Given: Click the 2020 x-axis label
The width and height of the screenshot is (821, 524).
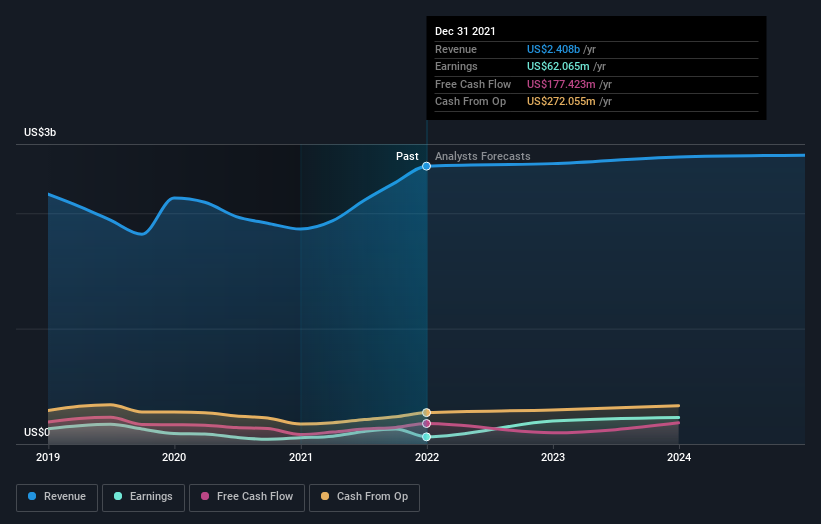Looking at the screenshot, I should coord(174,458).
